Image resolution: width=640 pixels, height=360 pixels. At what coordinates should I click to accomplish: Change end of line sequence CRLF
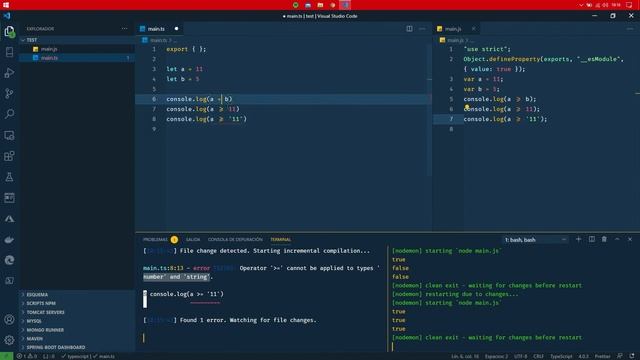coord(538,356)
